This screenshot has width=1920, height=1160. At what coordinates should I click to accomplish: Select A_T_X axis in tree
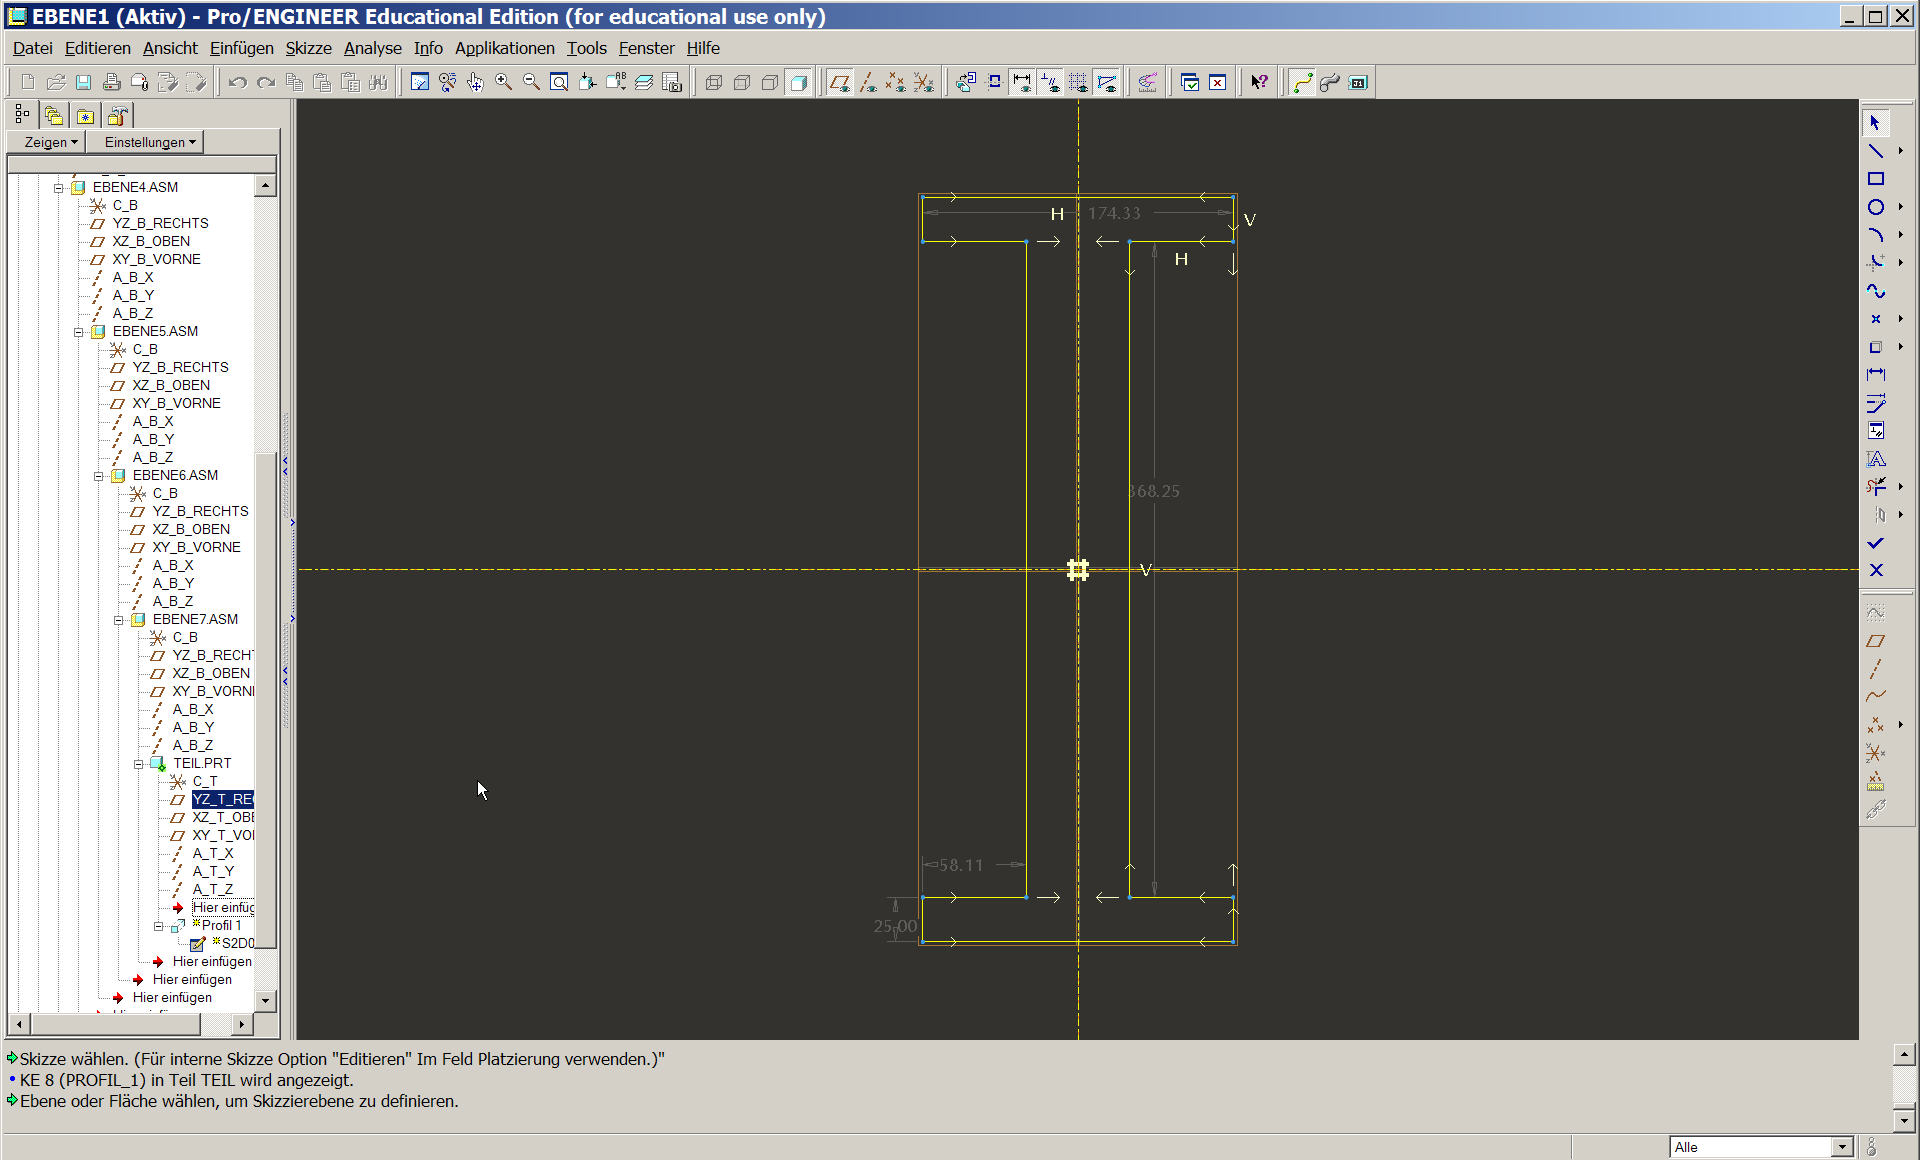[212, 853]
